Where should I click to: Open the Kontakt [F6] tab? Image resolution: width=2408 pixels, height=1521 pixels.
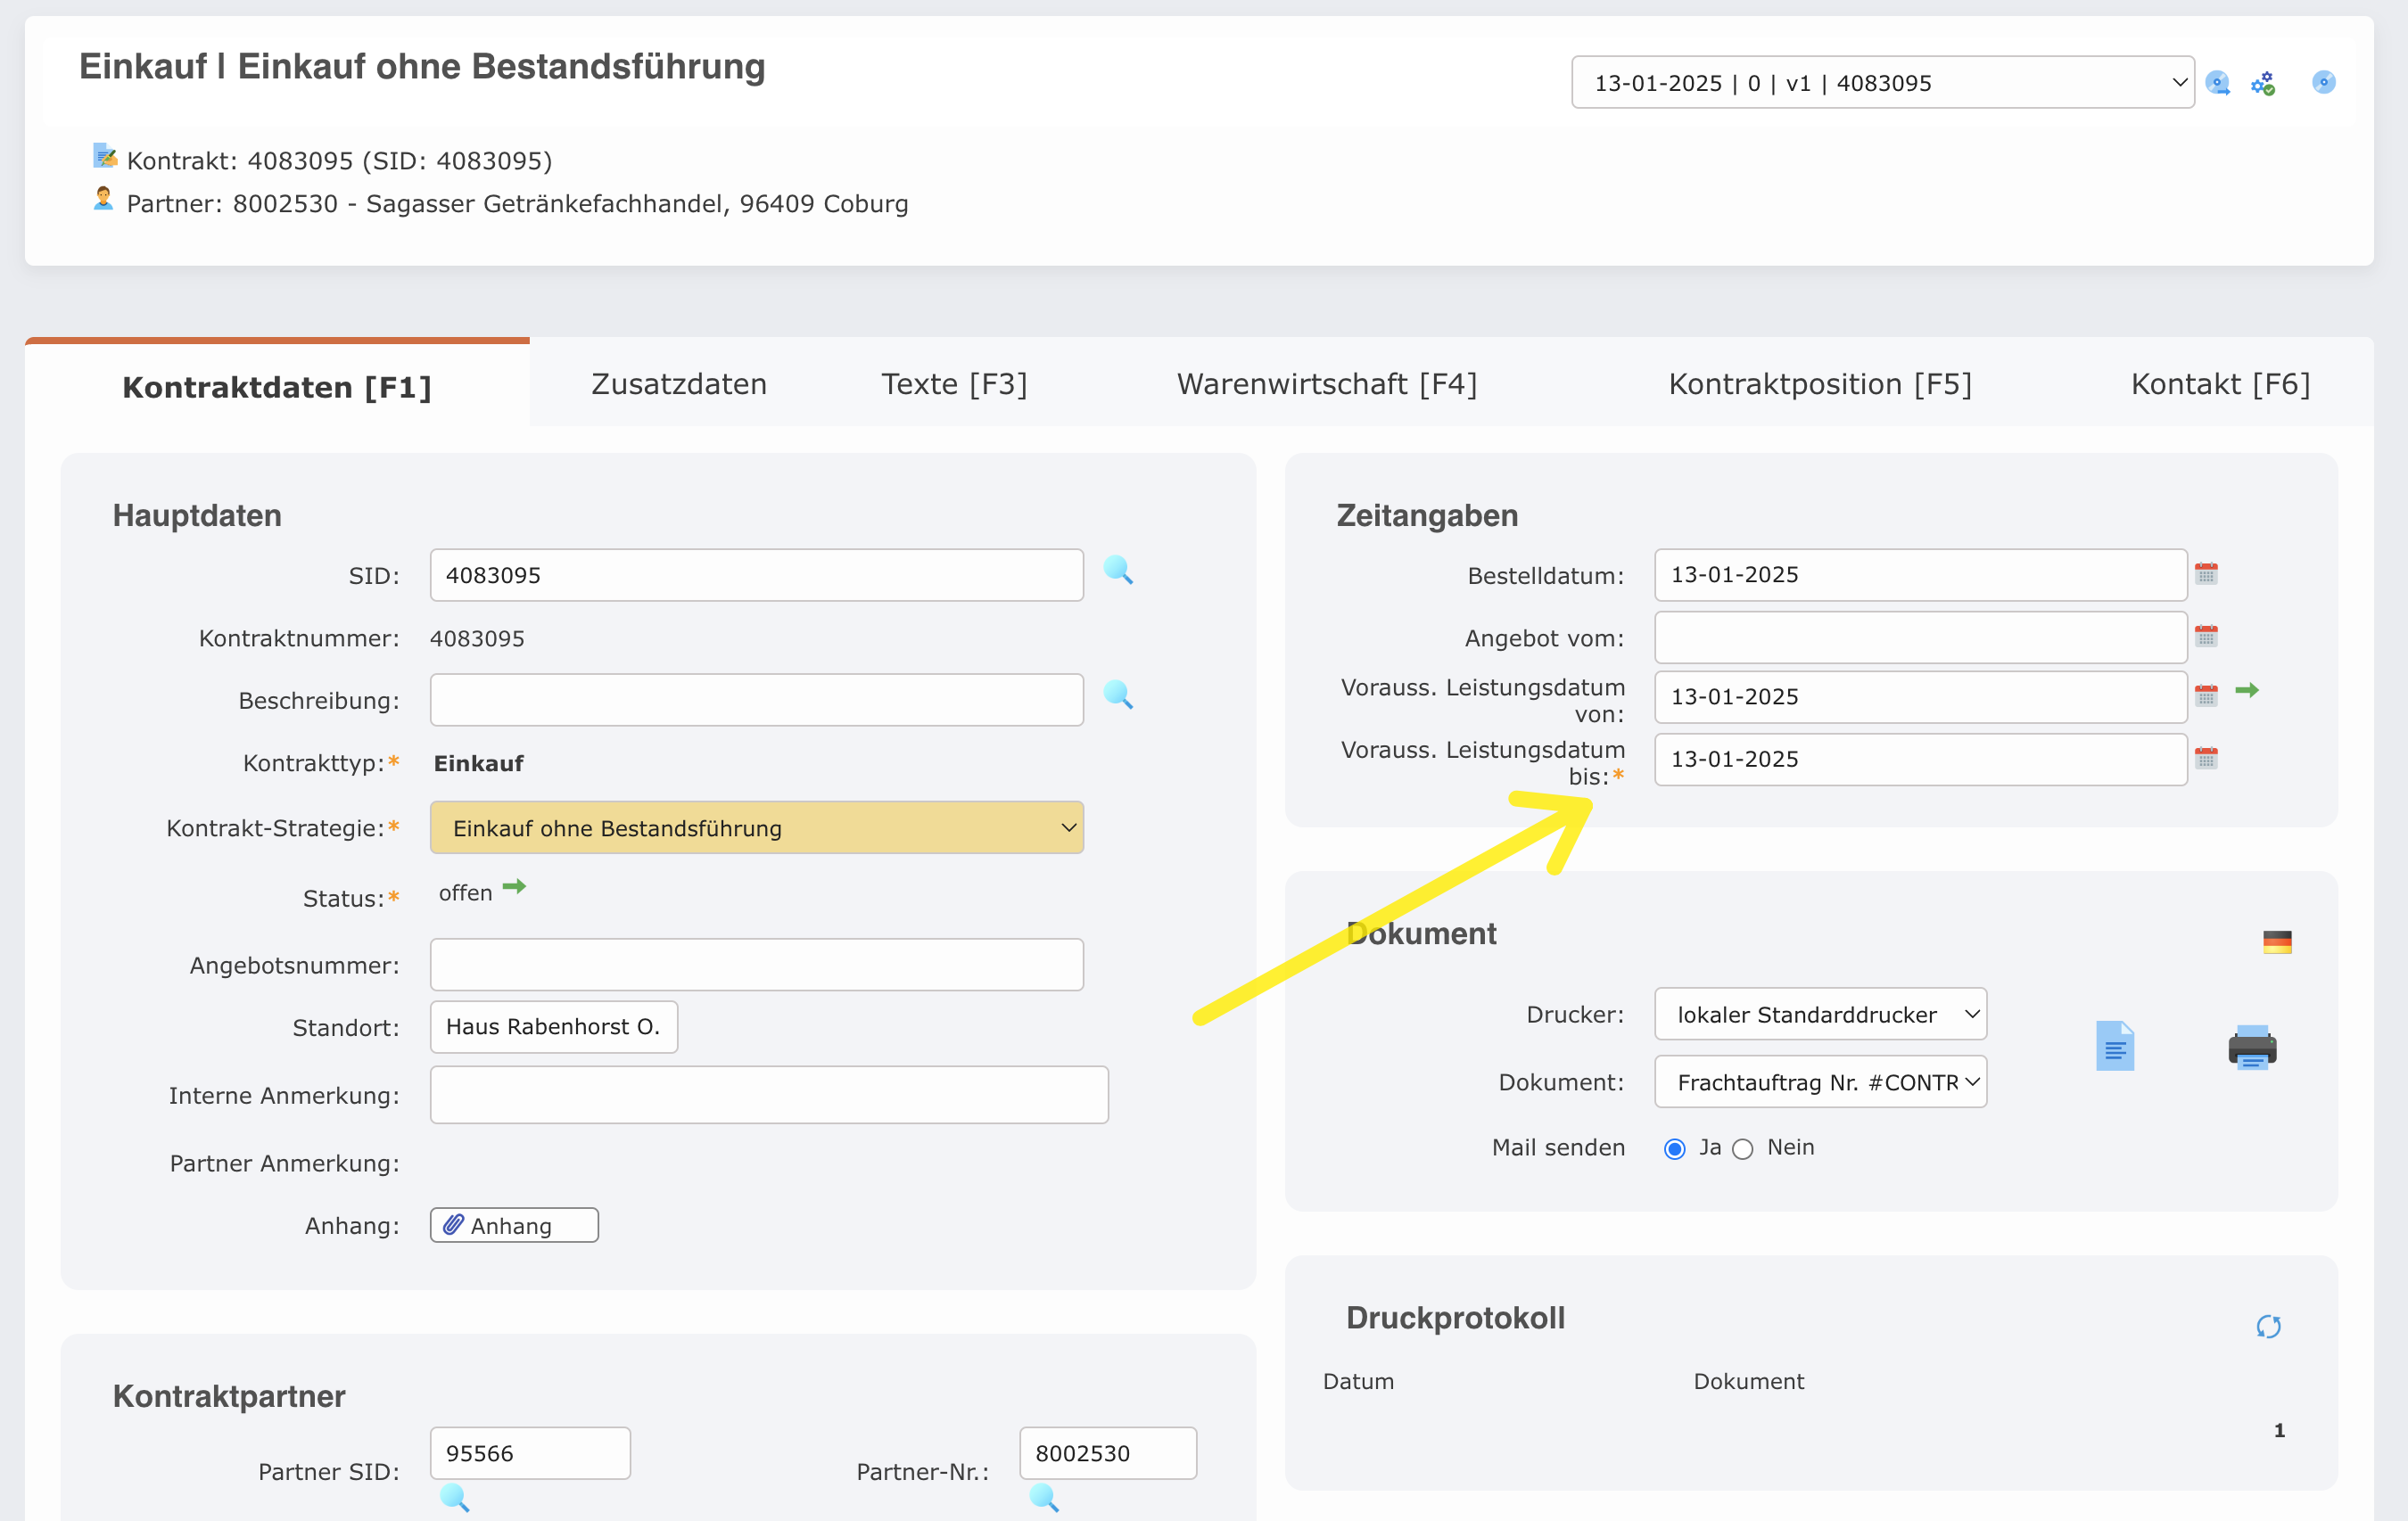(x=2219, y=383)
